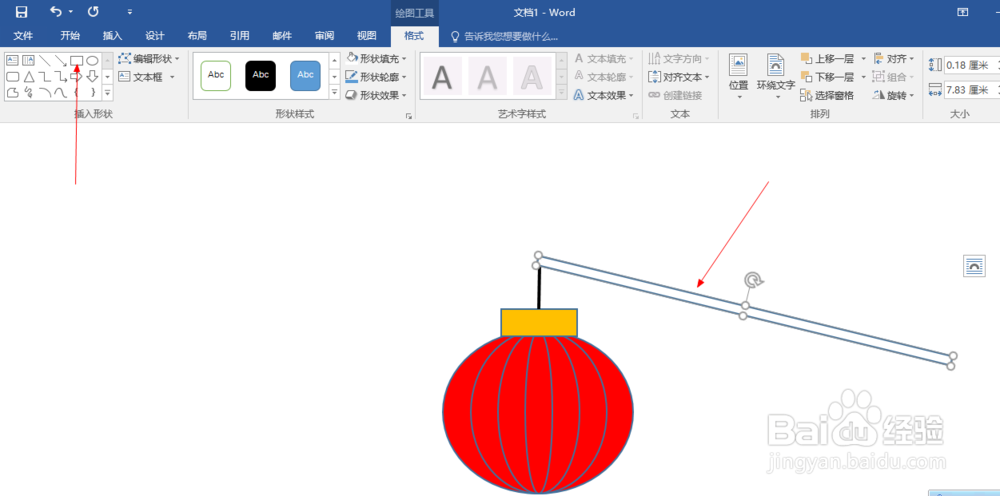
Task: Select the down block arrow shape
Action: (92, 77)
